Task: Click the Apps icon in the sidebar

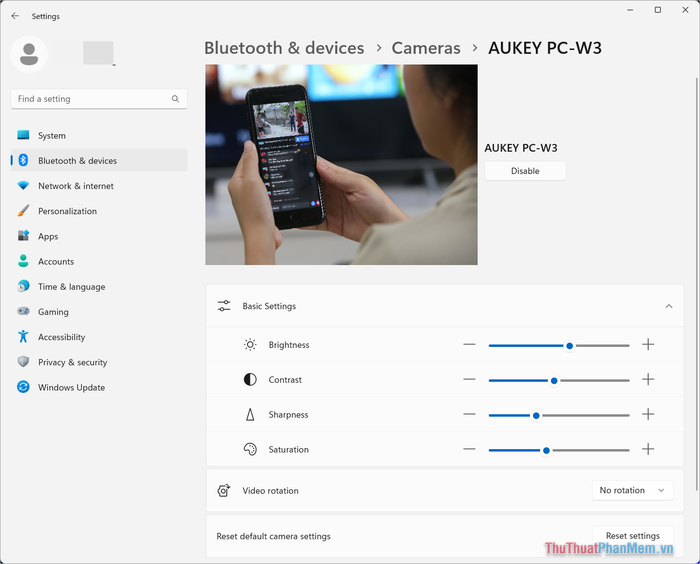Action: tap(23, 236)
